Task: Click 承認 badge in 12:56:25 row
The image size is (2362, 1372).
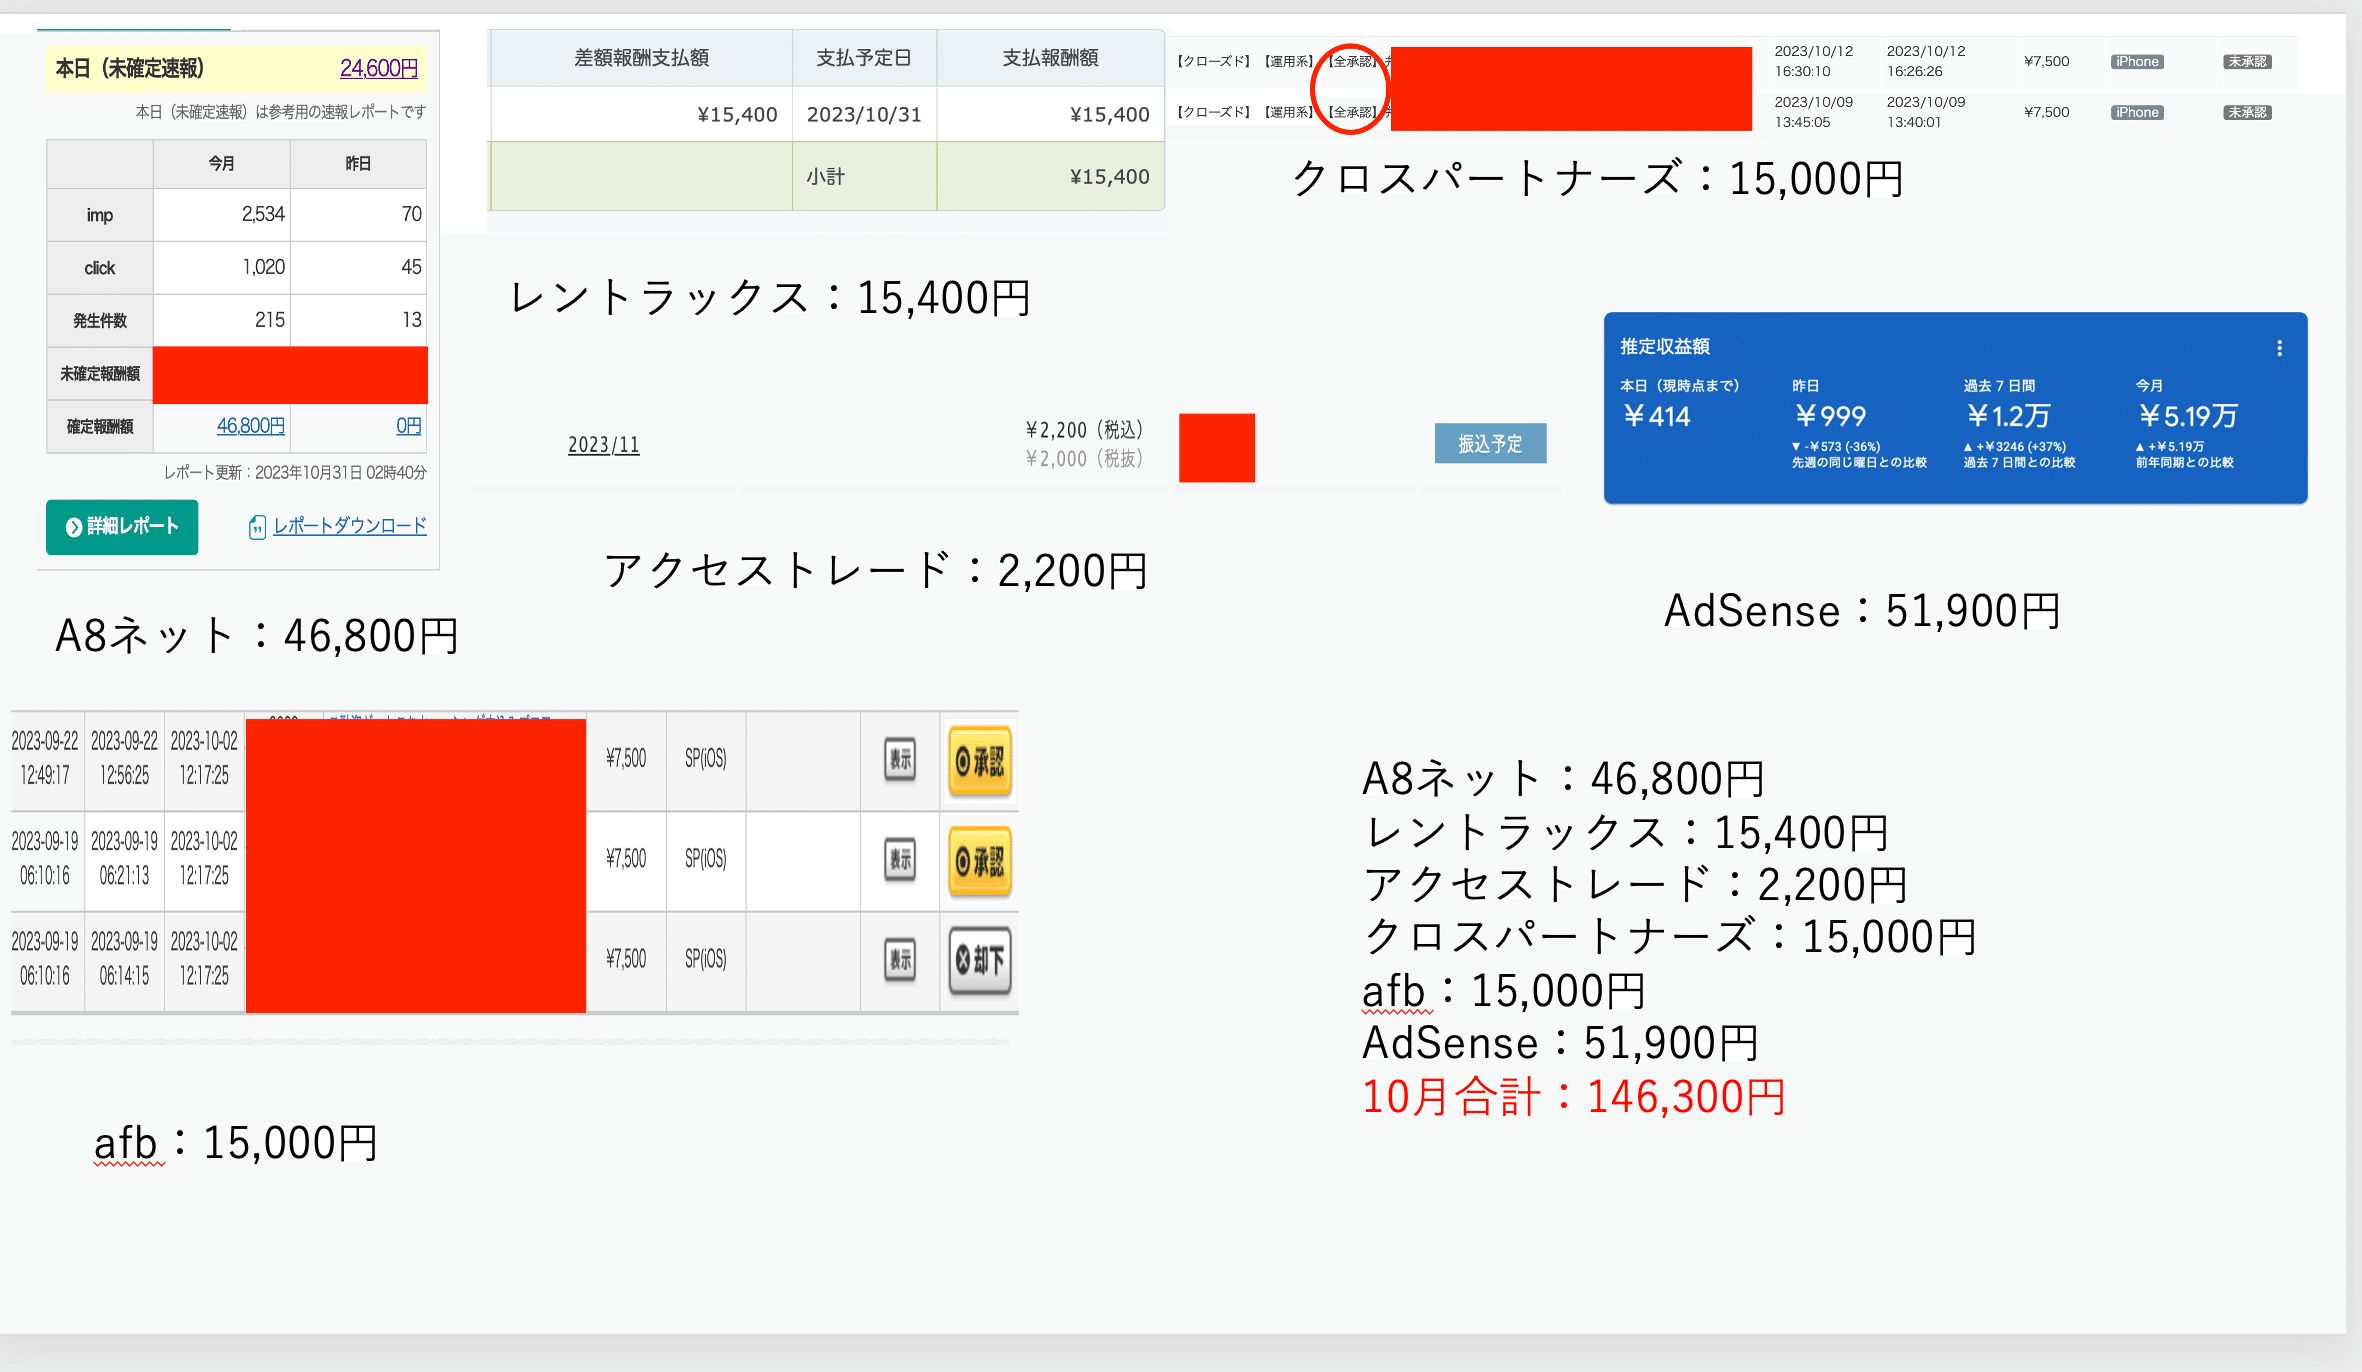Action: tap(980, 761)
